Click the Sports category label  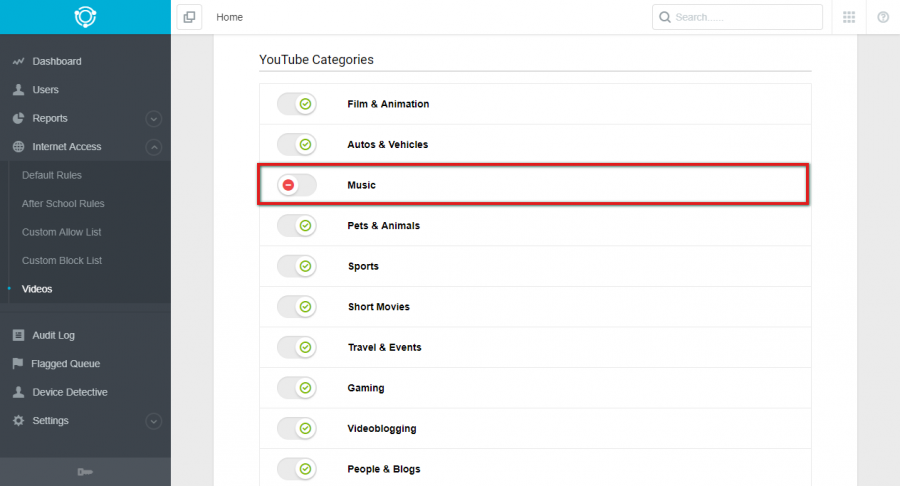[x=363, y=266]
